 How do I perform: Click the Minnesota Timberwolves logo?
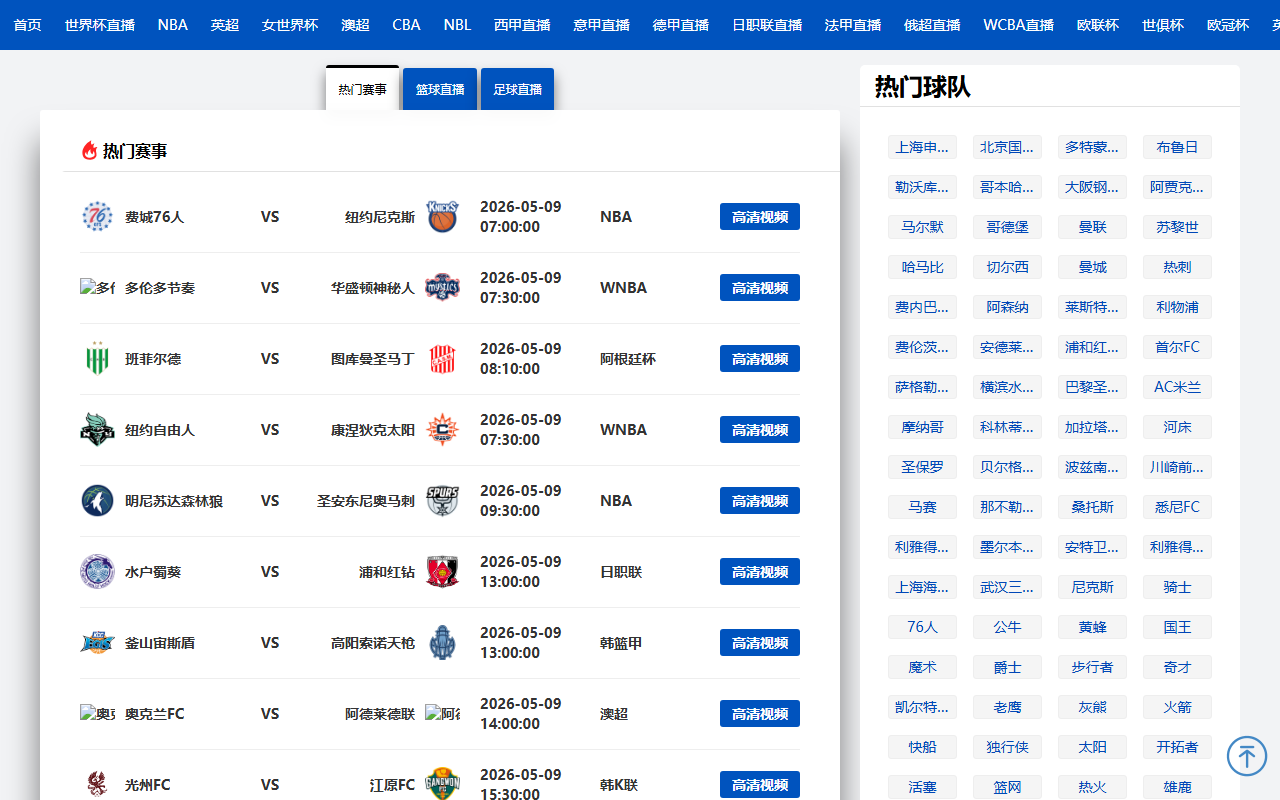pos(97,501)
